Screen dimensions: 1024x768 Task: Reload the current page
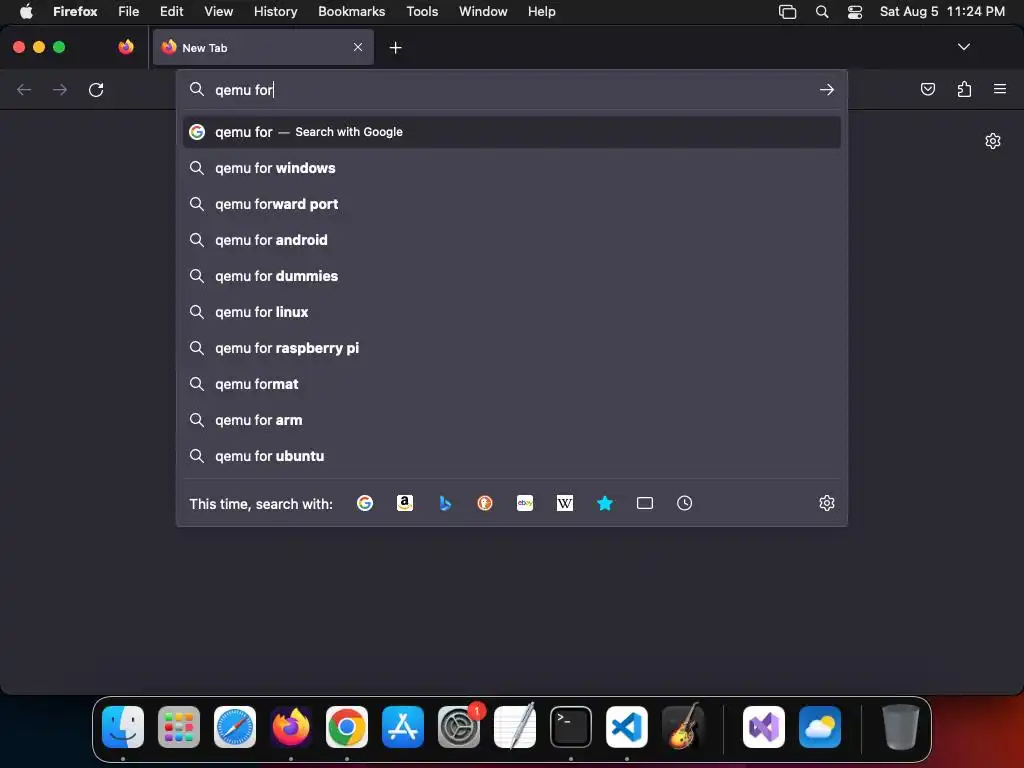[96, 89]
